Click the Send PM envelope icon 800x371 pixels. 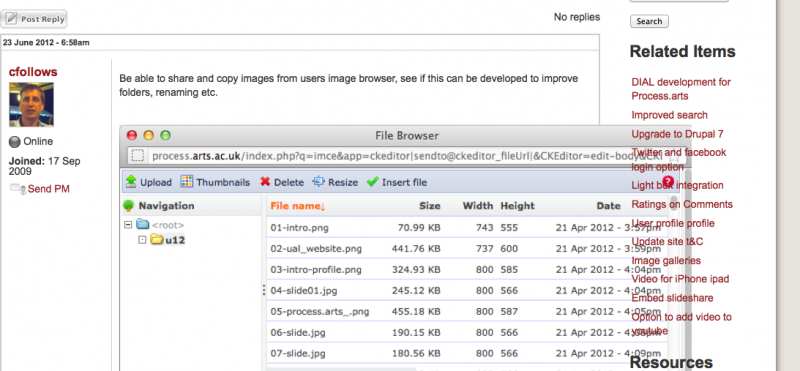18,189
